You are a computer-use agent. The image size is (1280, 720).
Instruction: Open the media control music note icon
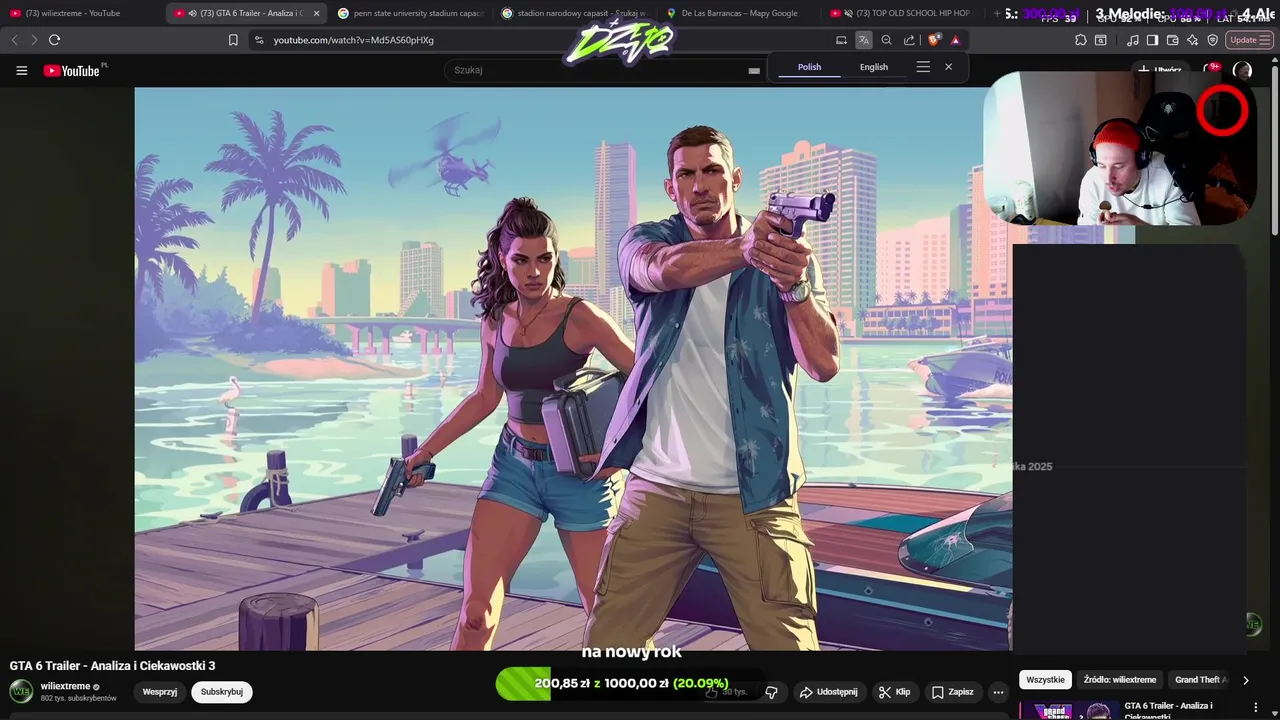tap(1132, 40)
